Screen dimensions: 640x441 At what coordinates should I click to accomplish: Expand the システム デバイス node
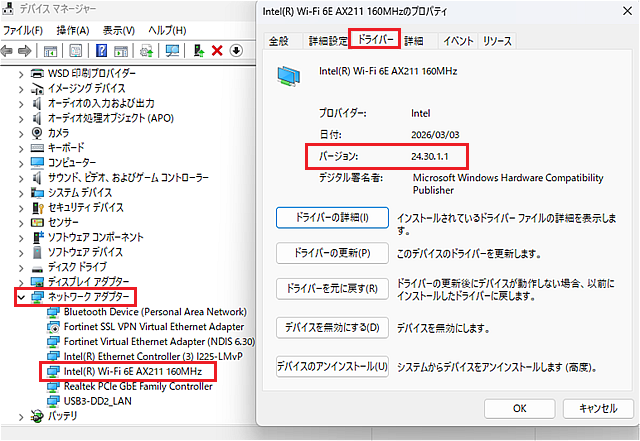pos(21,193)
